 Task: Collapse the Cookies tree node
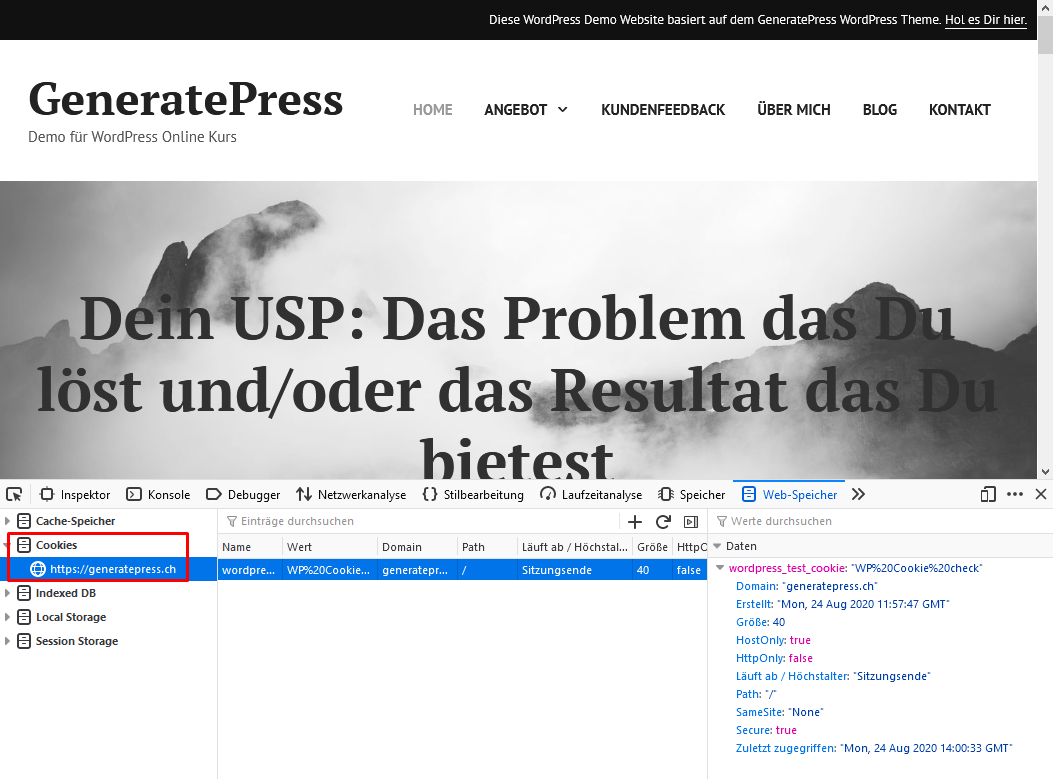7,545
